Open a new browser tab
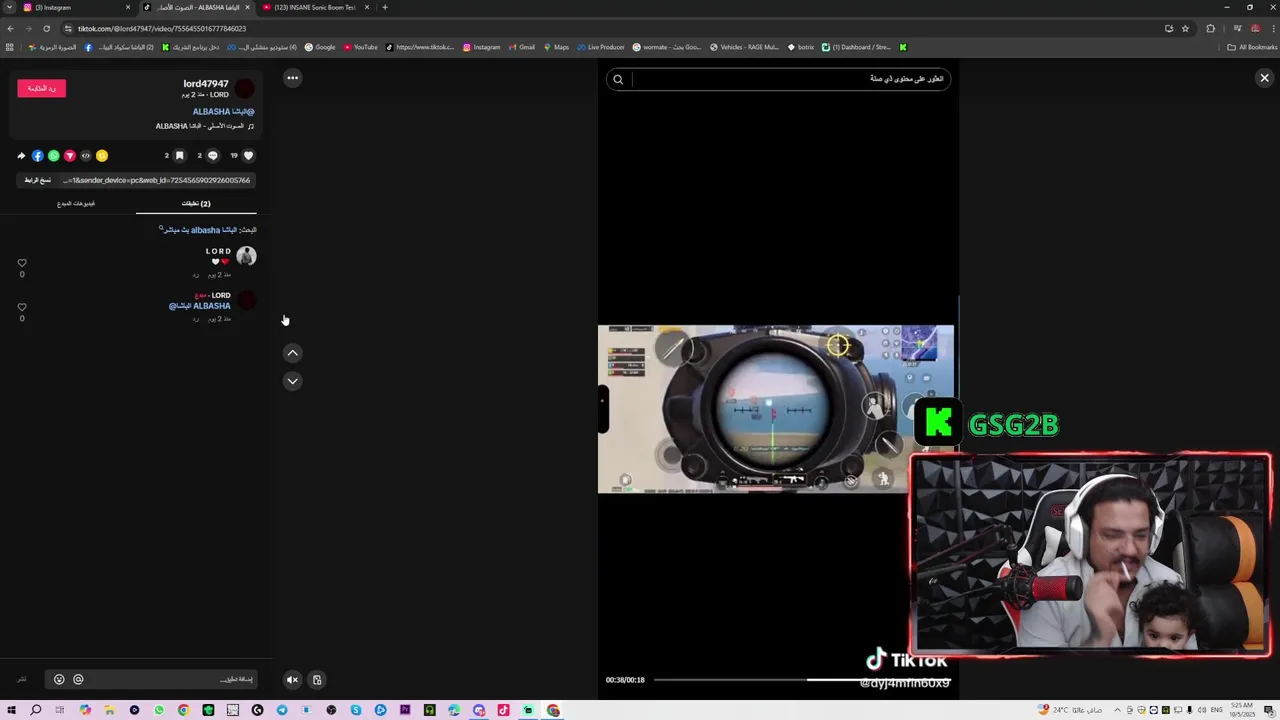 [x=385, y=7]
